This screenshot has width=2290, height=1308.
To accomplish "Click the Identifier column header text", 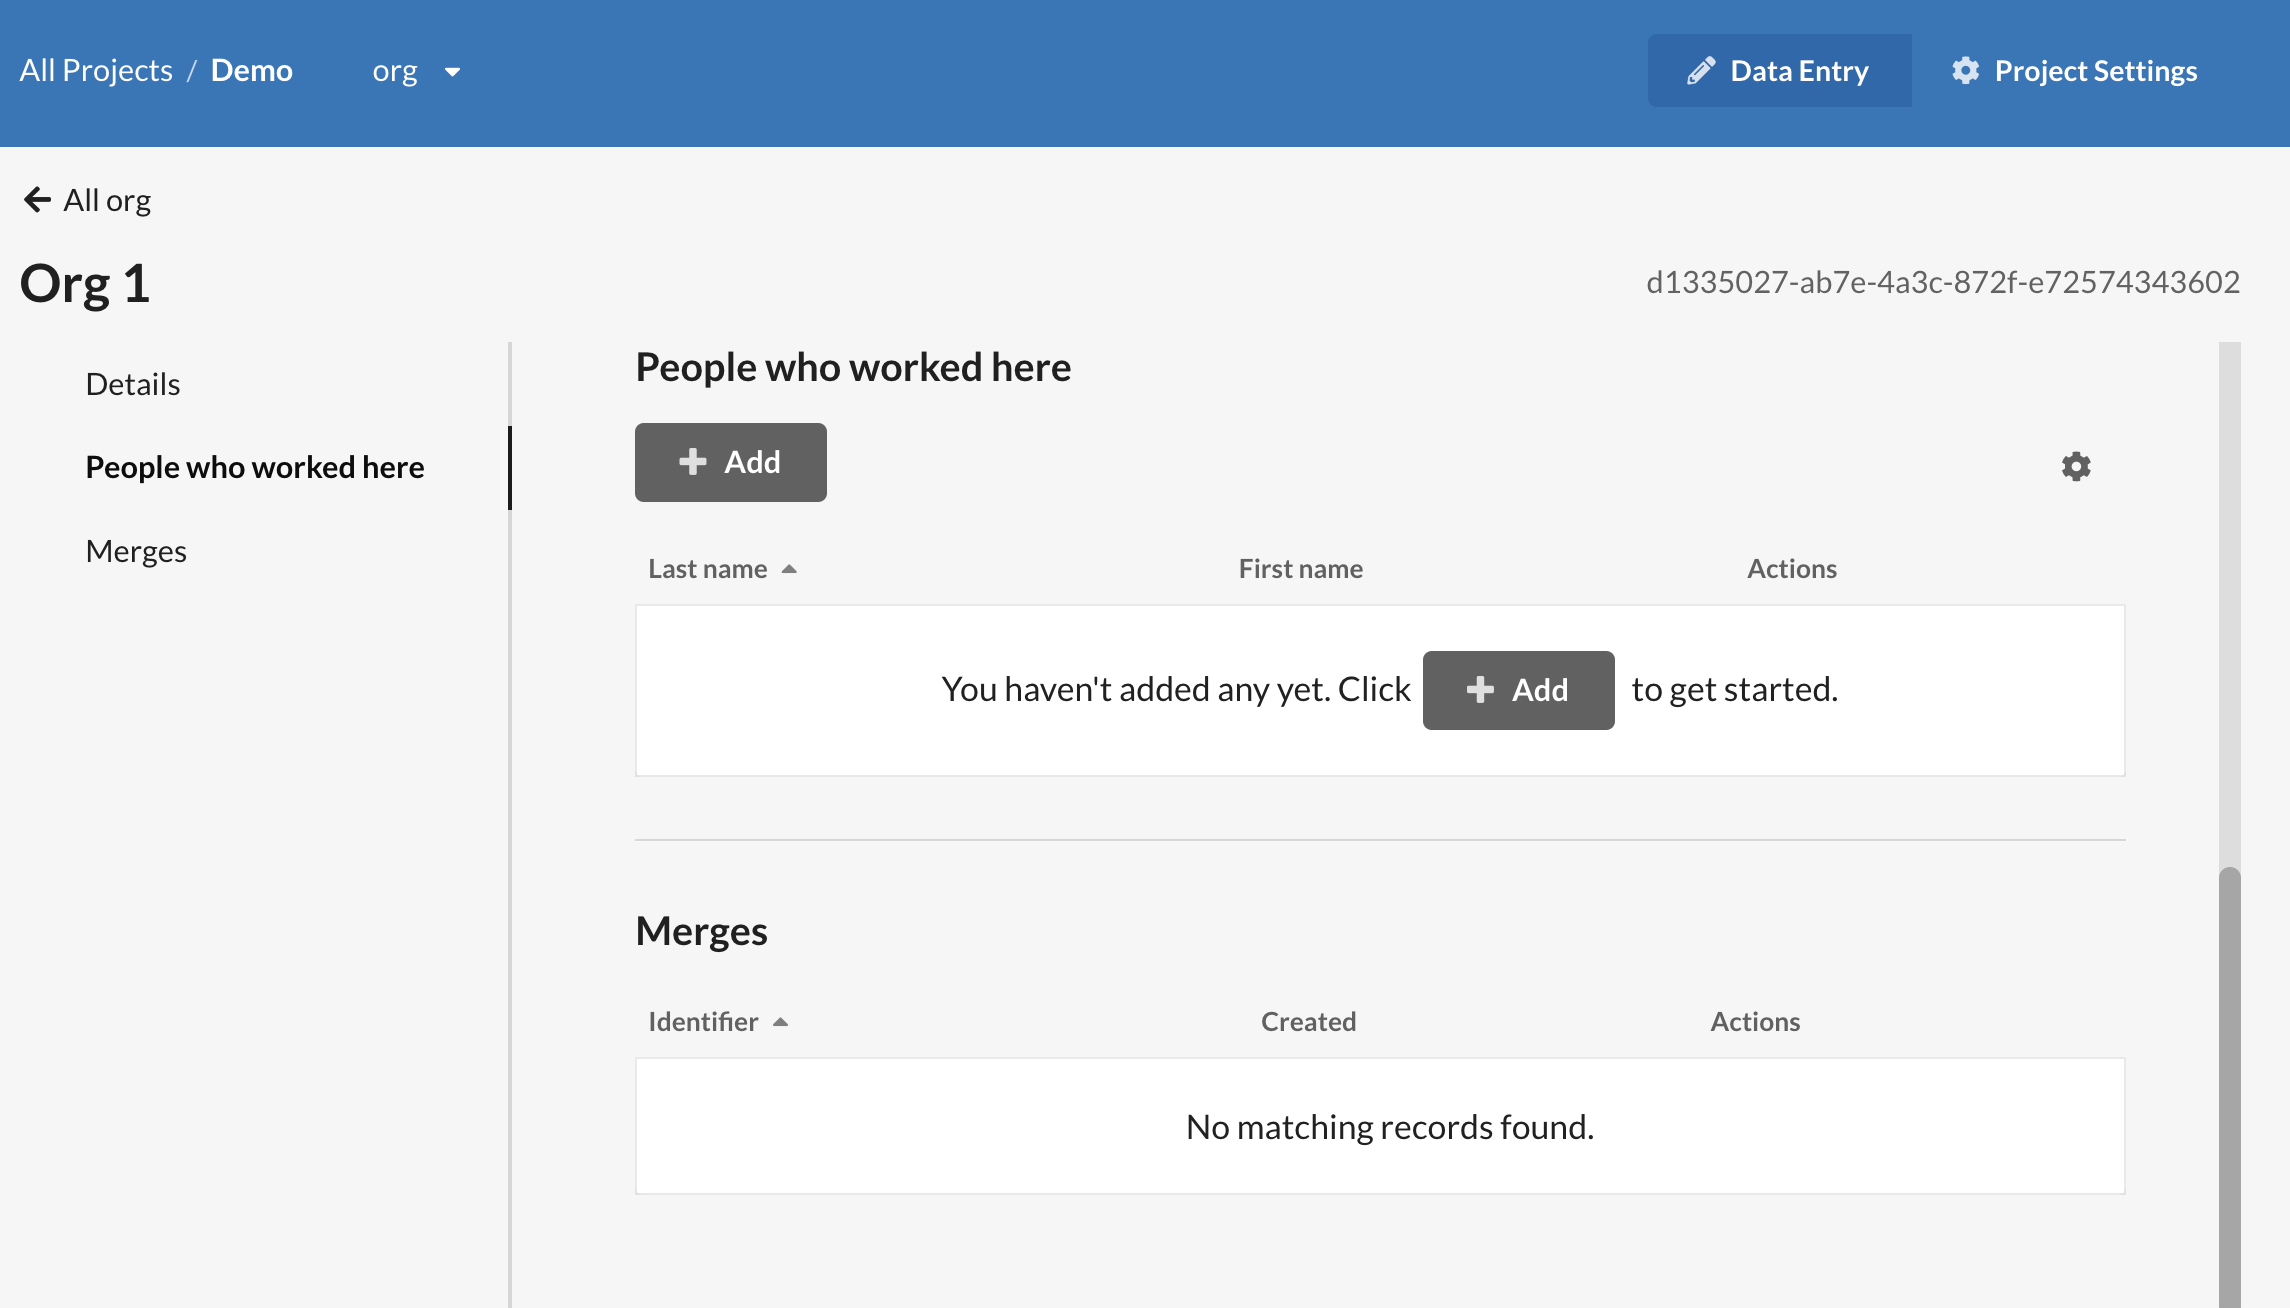I will 703,1022.
